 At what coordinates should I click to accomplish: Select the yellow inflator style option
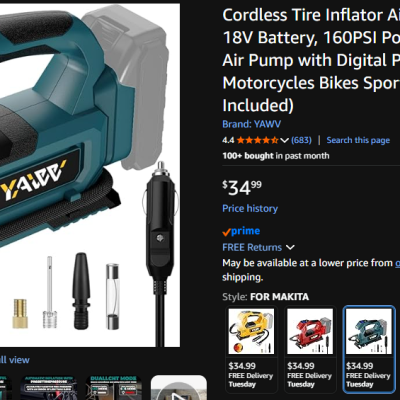251,349
